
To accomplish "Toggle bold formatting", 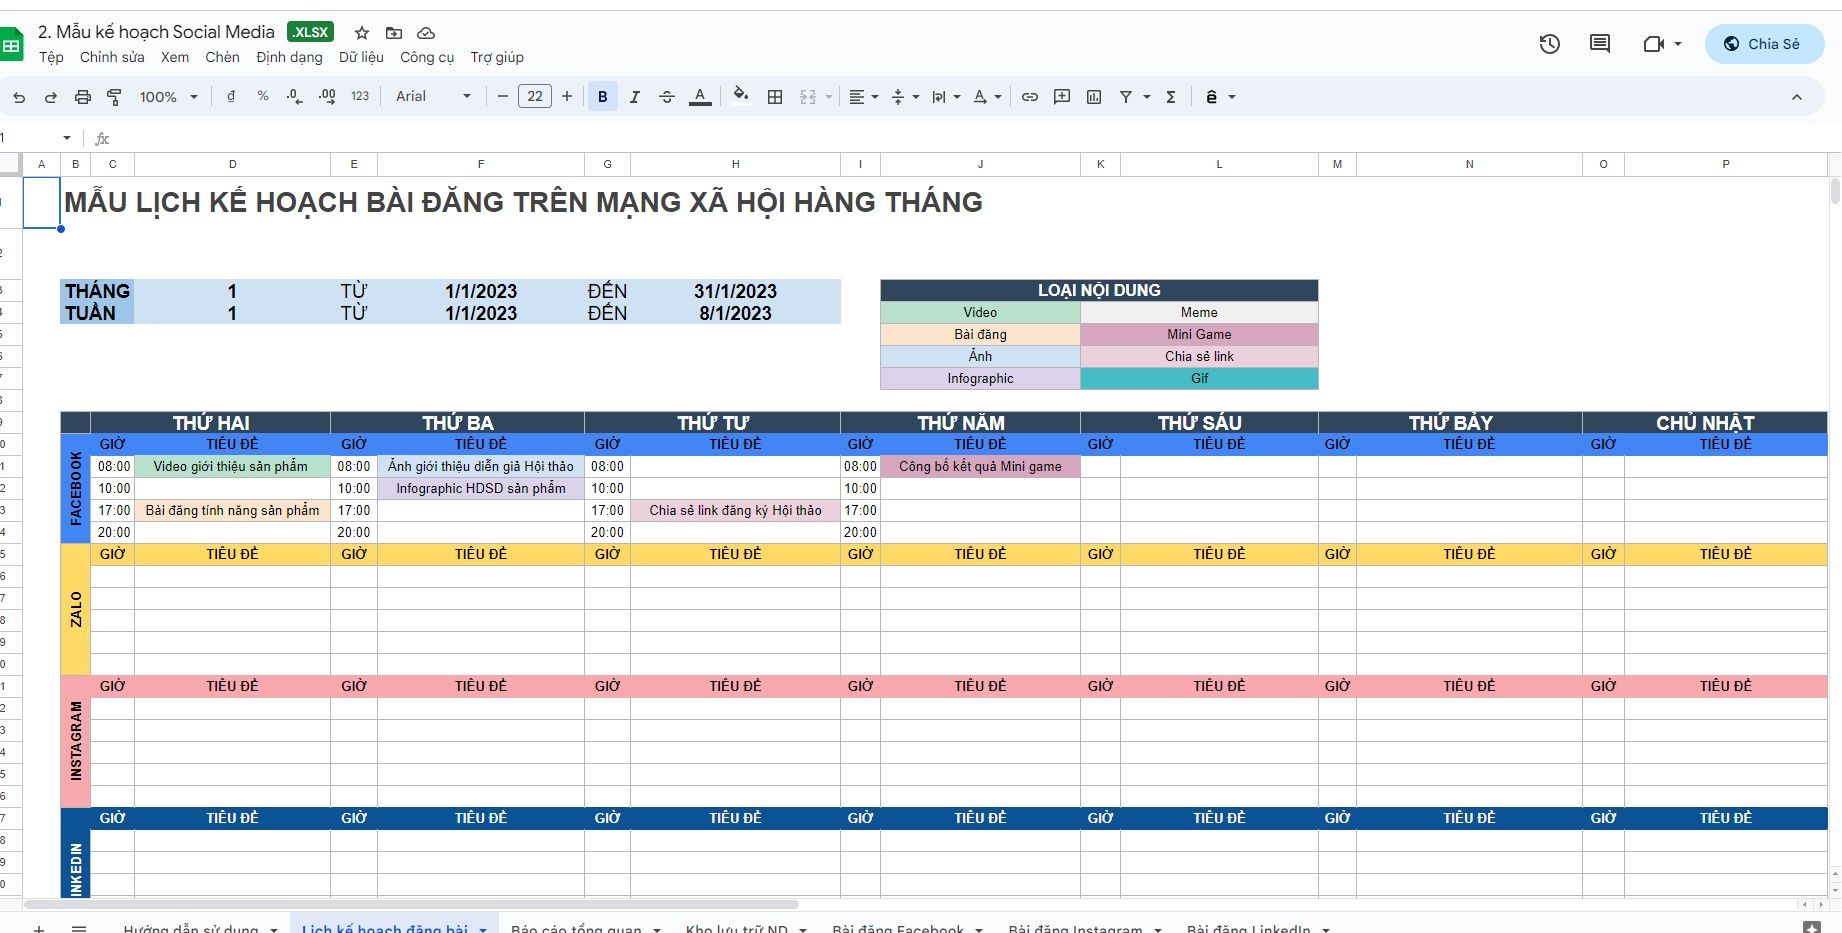I will (x=602, y=96).
